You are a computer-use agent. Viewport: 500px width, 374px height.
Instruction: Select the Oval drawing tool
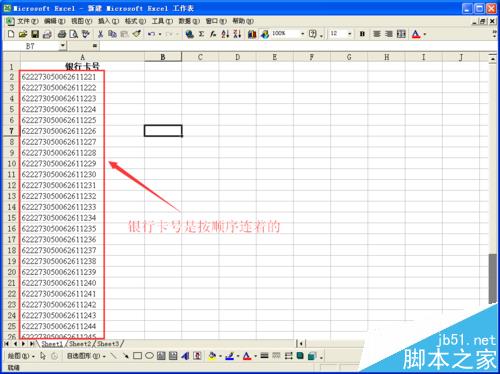tap(149, 356)
